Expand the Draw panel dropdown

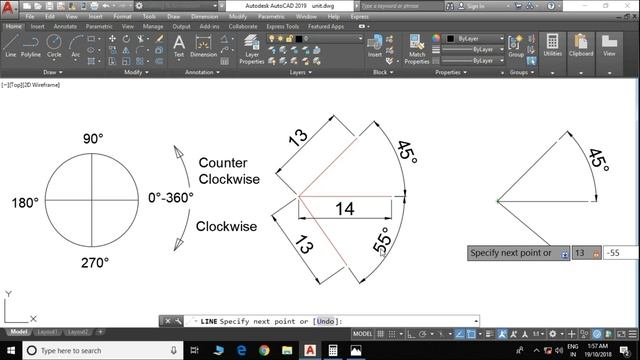(x=53, y=72)
